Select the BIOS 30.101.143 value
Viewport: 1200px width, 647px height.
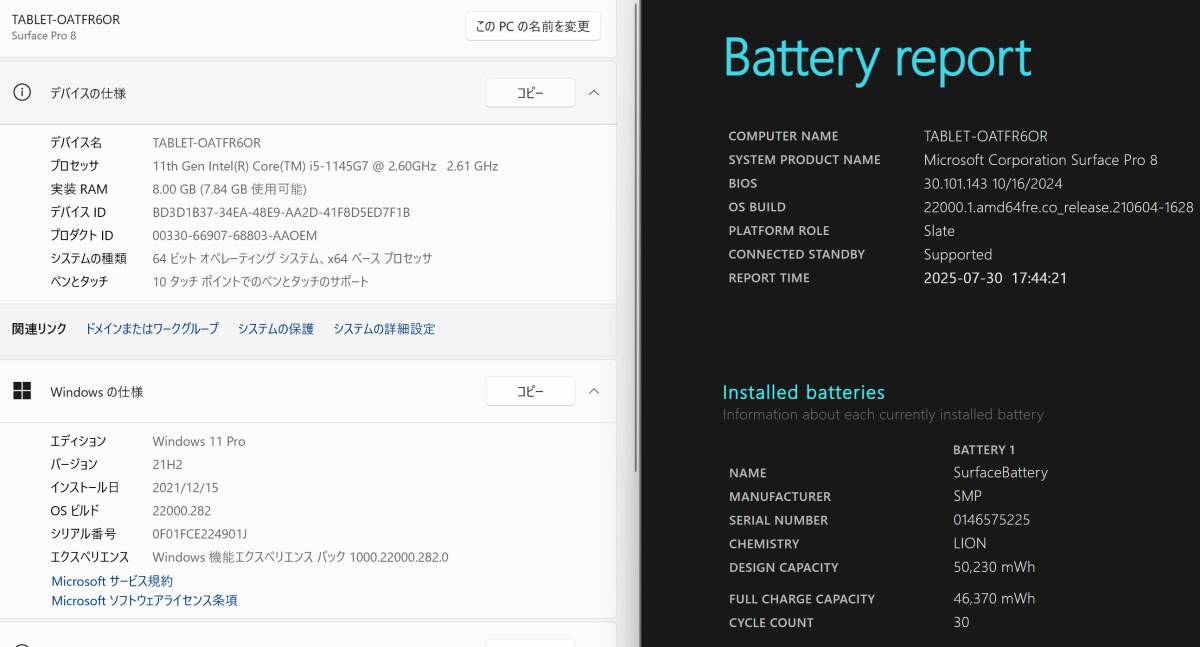993,183
